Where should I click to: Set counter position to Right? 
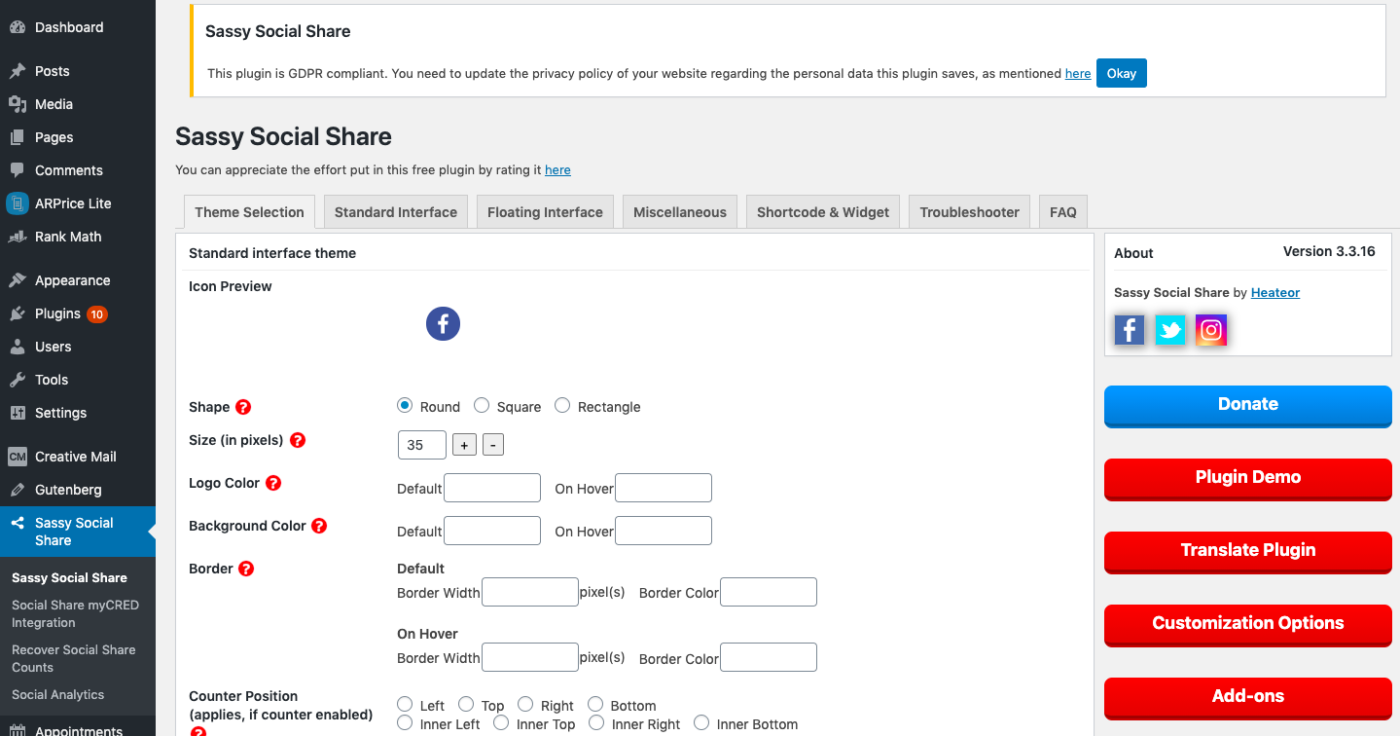click(526, 705)
